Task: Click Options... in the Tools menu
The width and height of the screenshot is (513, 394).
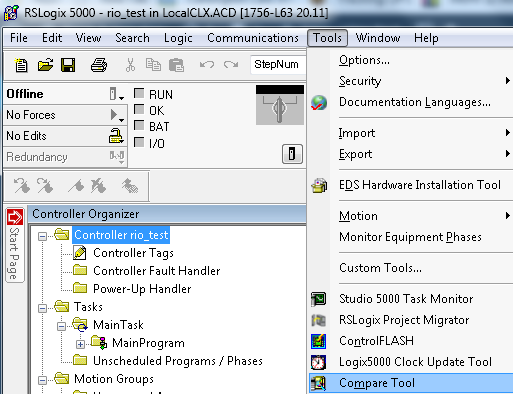Action: coord(364,60)
